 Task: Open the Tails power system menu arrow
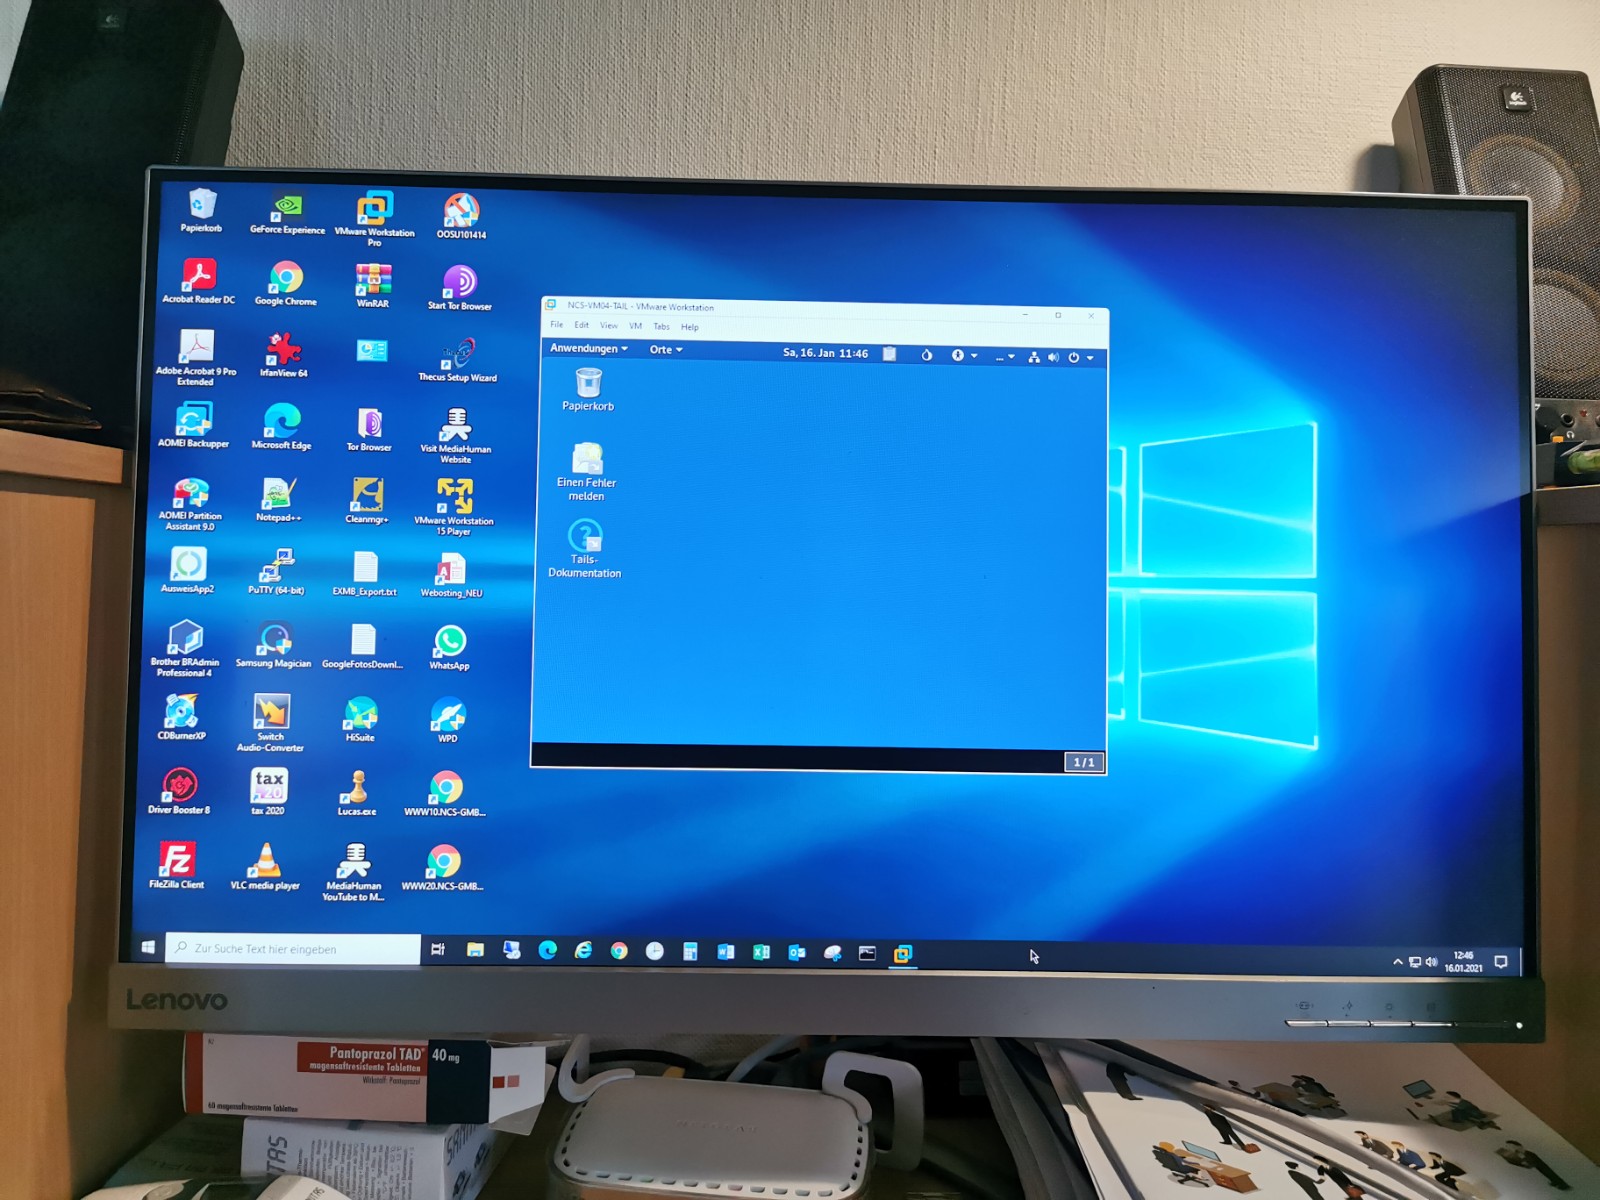(1090, 358)
